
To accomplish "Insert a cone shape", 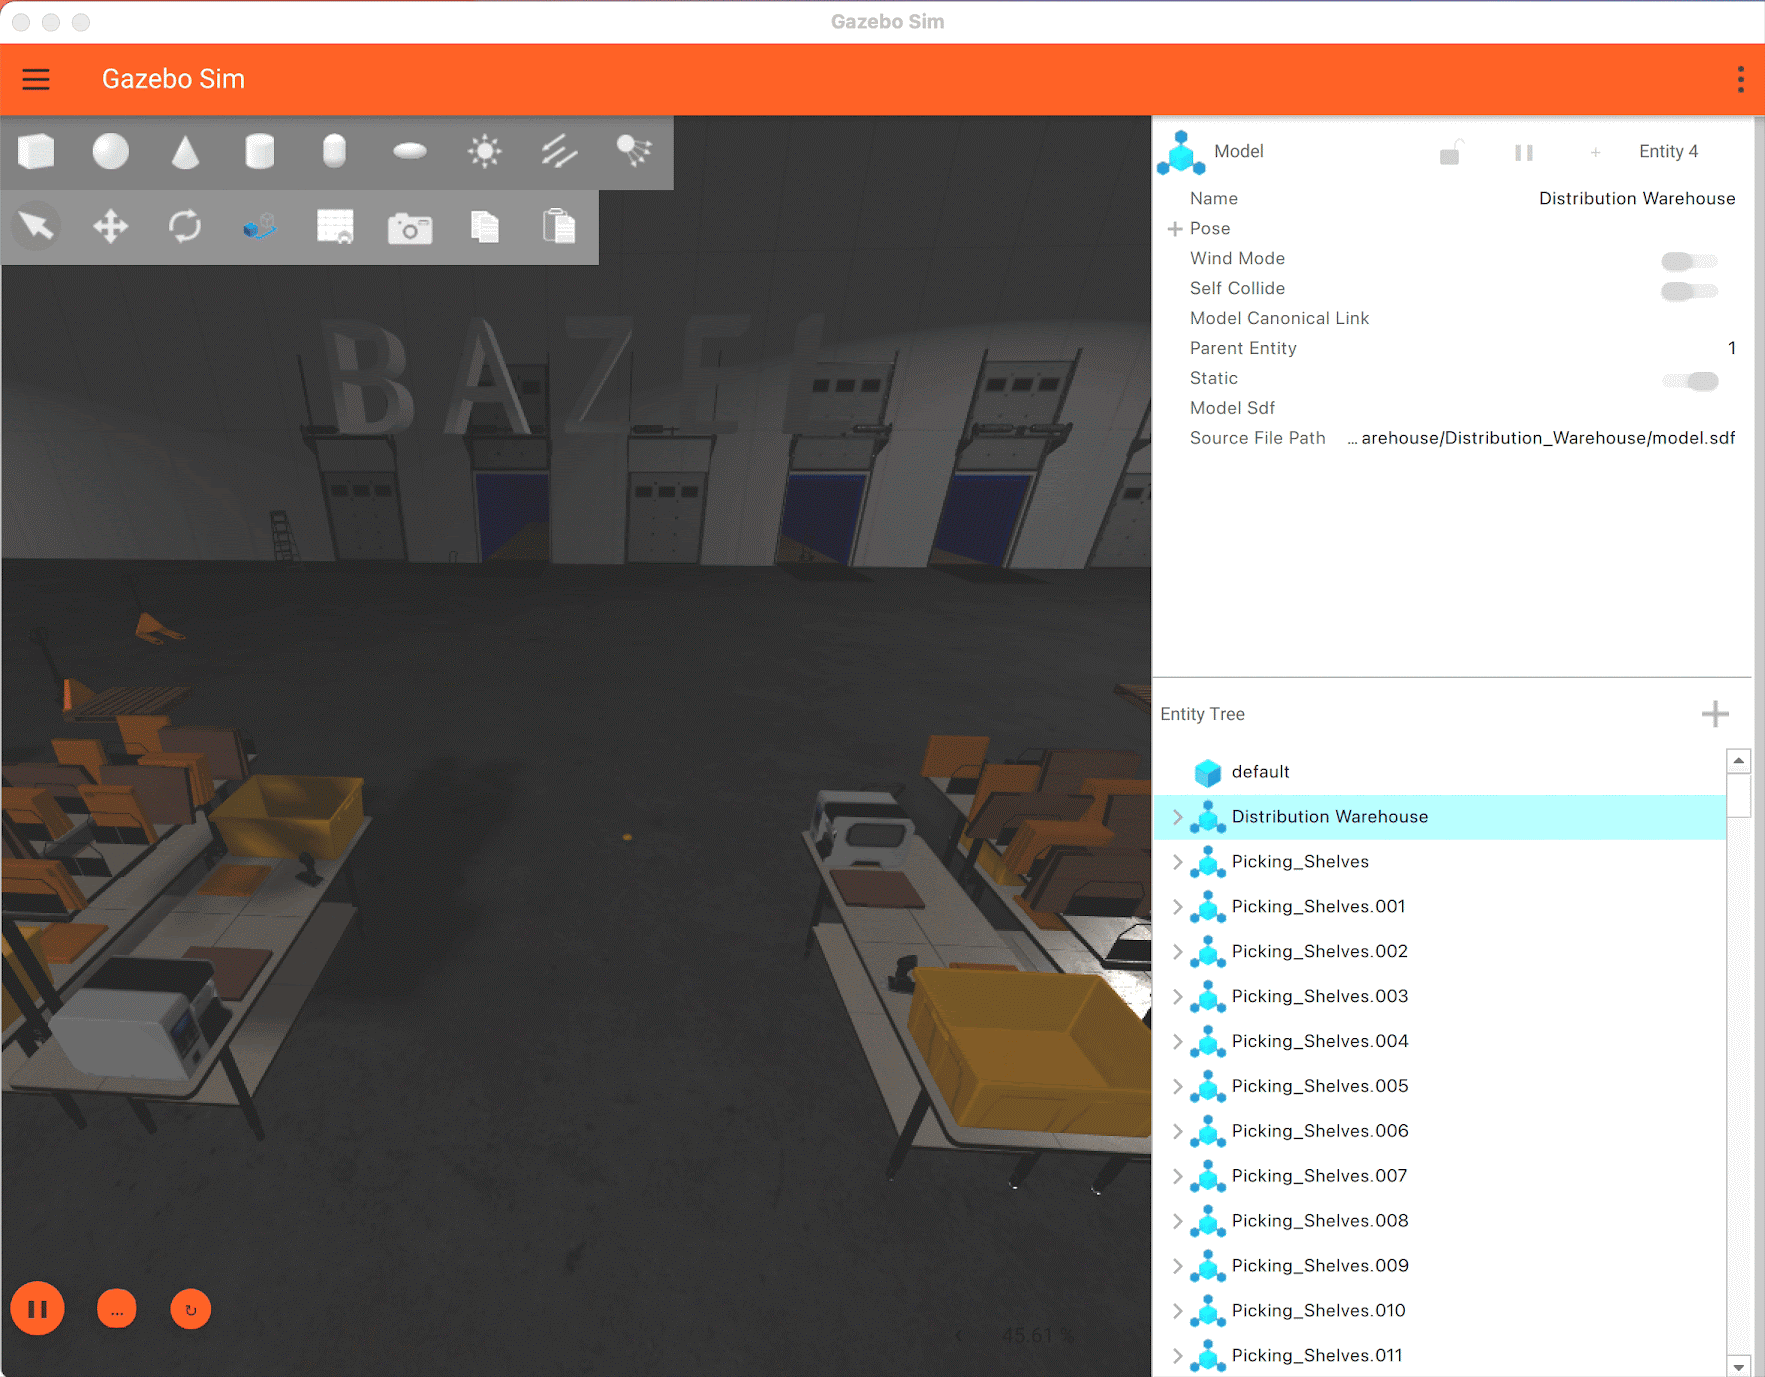I will 185,152.
